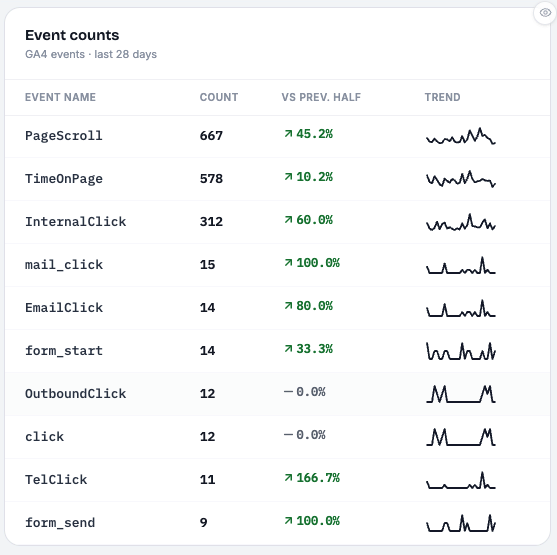The image size is (557, 555).
Task: Click the 166.7% change value
Action: click(x=318, y=478)
